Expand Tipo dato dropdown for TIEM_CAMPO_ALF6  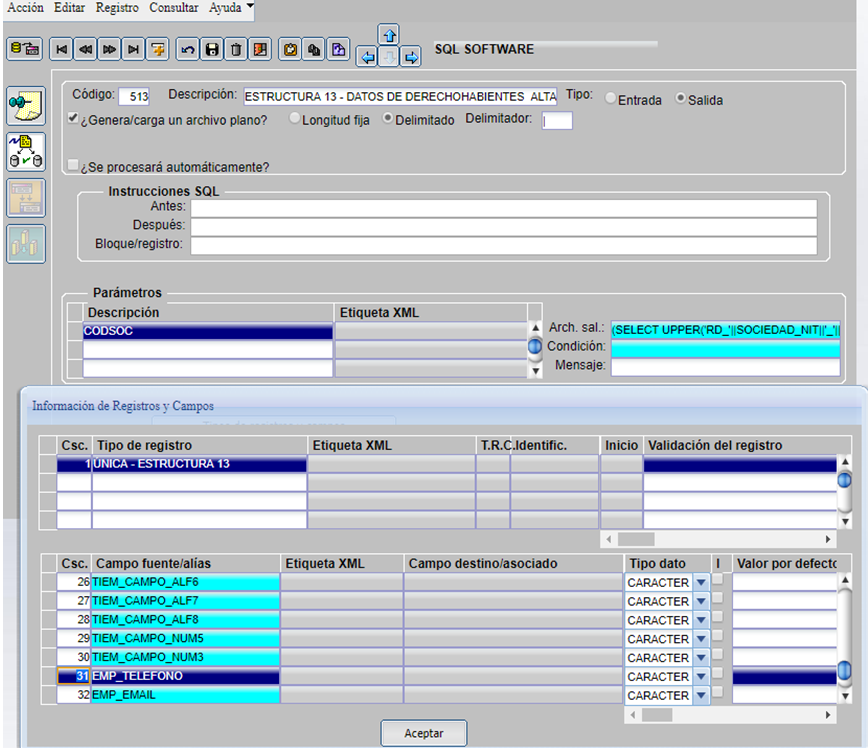[701, 582]
